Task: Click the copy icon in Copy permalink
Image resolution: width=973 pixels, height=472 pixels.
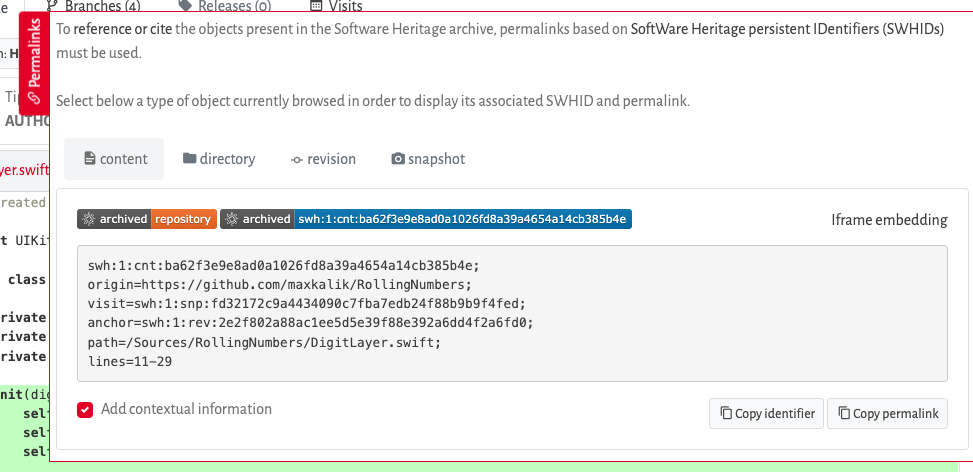Action: 844,414
